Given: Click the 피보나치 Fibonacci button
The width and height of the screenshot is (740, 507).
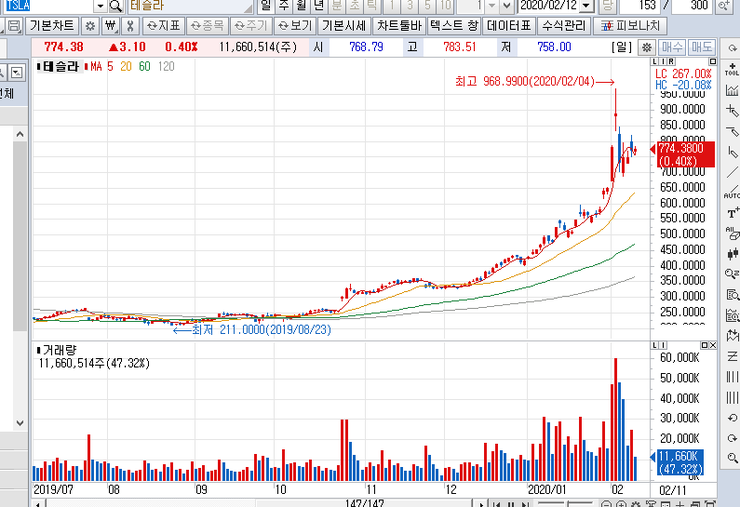Looking at the screenshot, I should coord(630,26).
